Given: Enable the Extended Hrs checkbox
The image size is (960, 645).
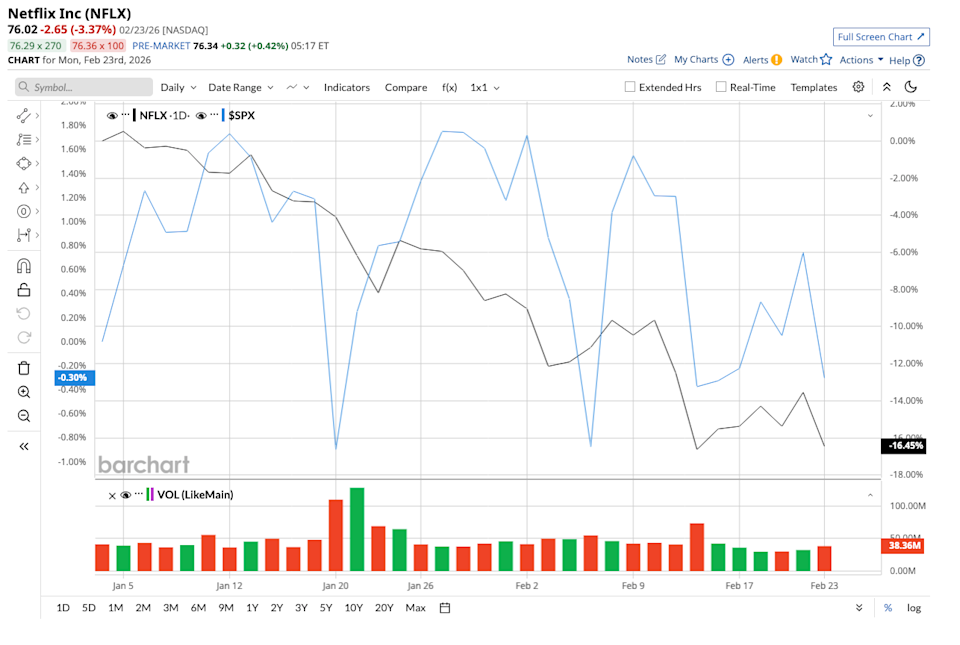Looking at the screenshot, I should pos(630,87).
